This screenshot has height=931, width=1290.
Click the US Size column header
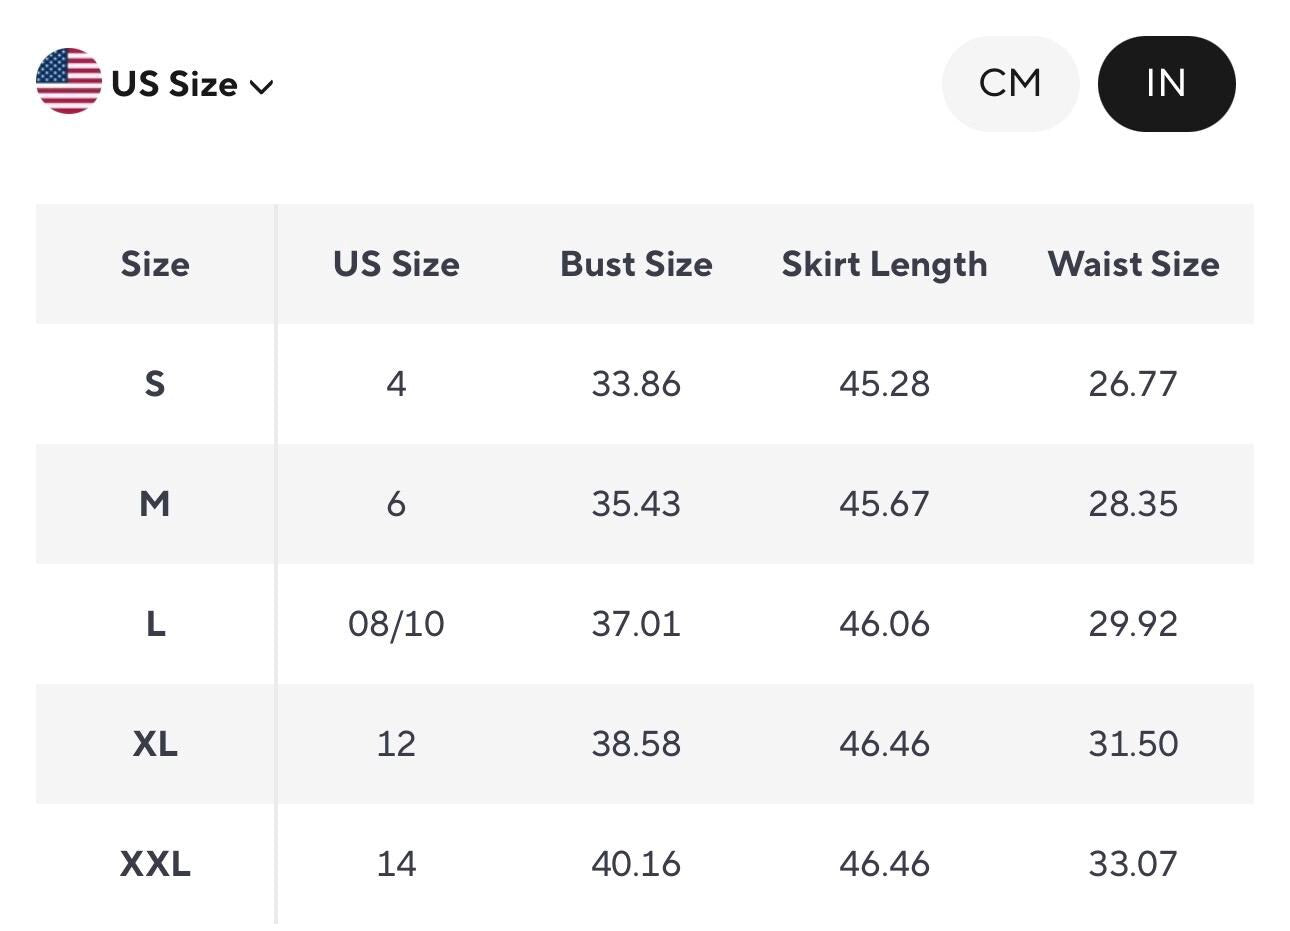396,264
